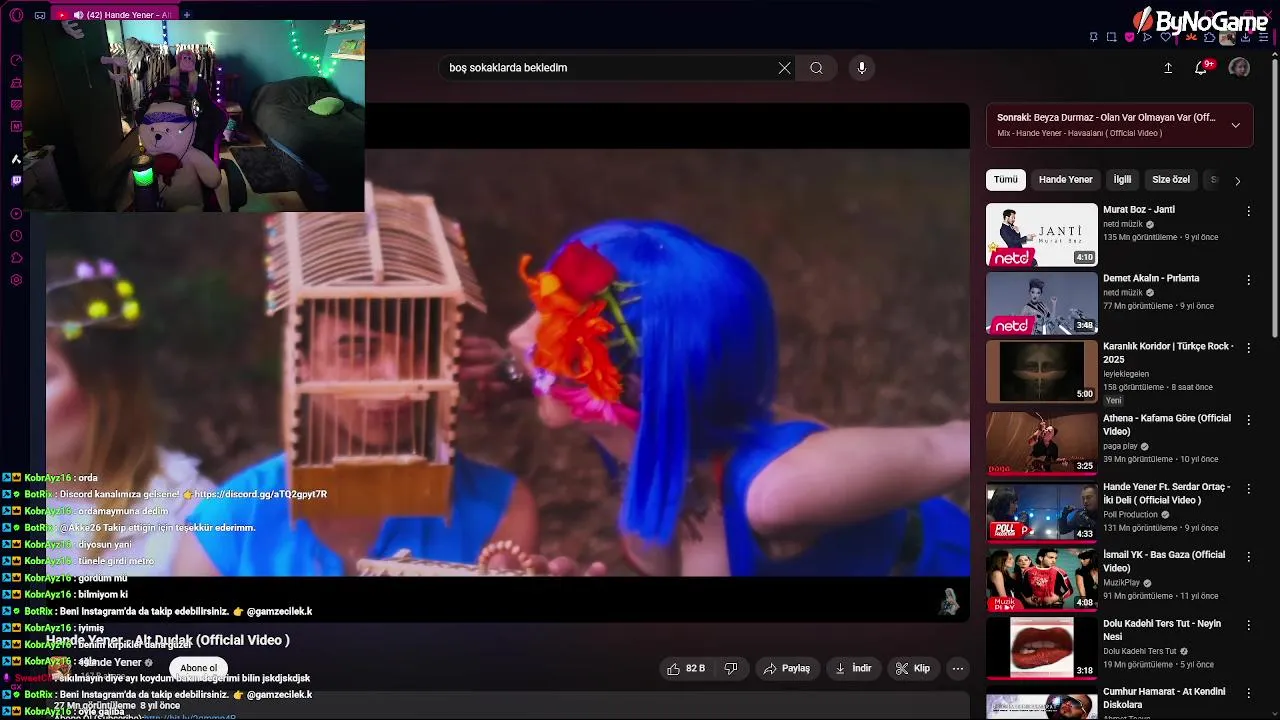Screen dimensions: 1280x720
Task: Open the workspaces icon beside the tab
Action: [x=39, y=15]
